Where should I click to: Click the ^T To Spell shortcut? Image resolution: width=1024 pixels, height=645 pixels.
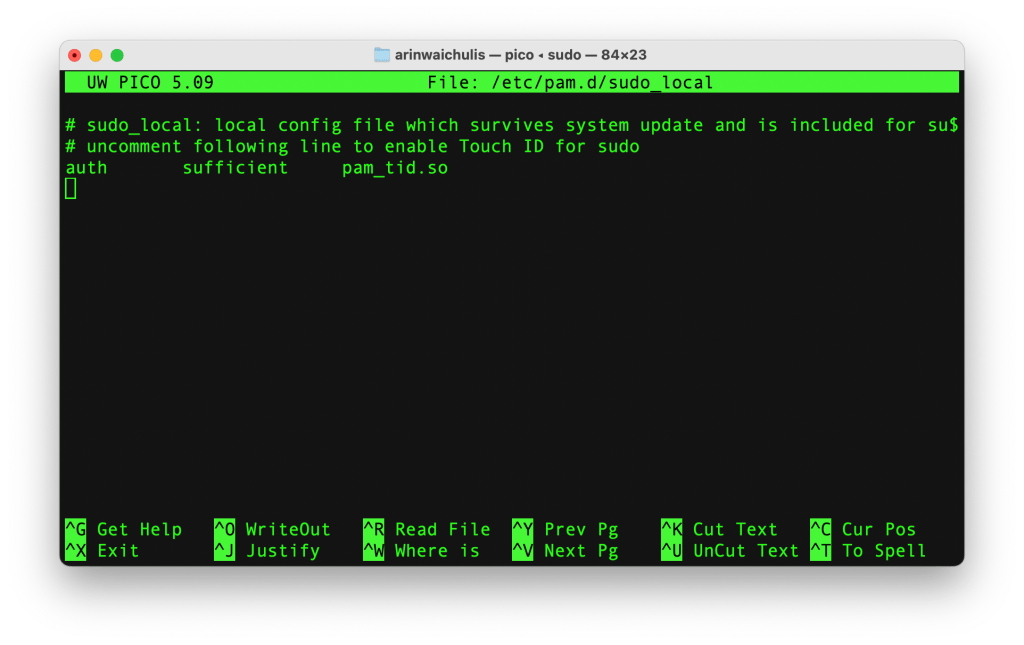click(869, 550)
